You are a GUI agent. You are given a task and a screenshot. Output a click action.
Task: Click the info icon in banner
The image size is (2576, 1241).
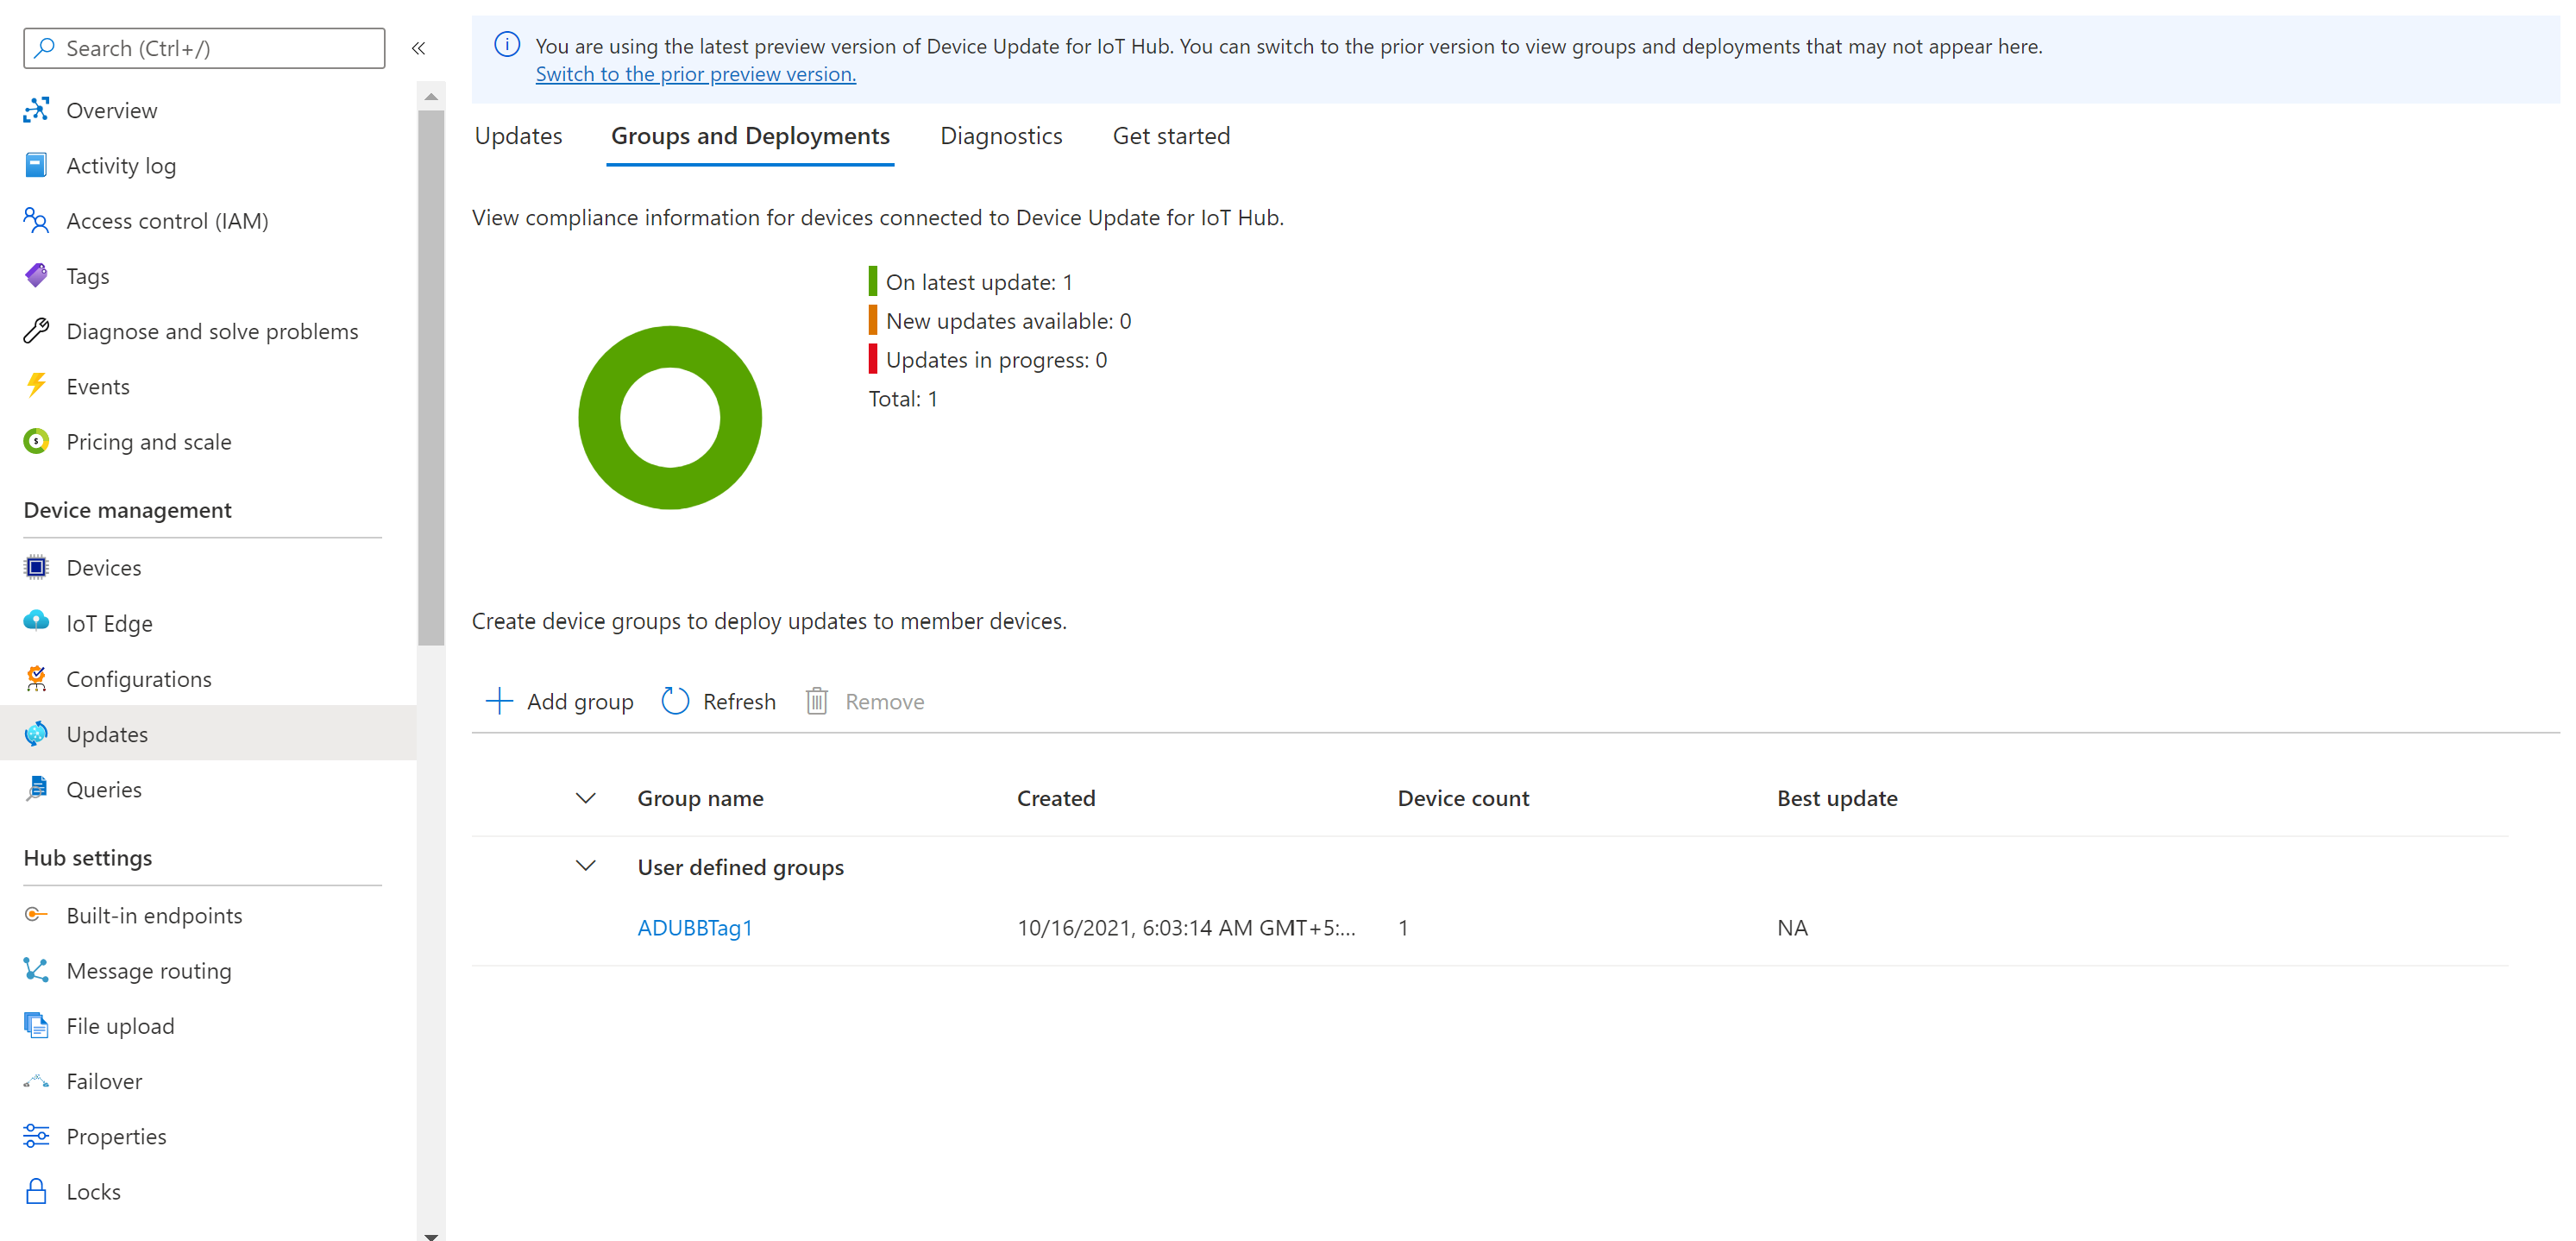coord(507,45)
